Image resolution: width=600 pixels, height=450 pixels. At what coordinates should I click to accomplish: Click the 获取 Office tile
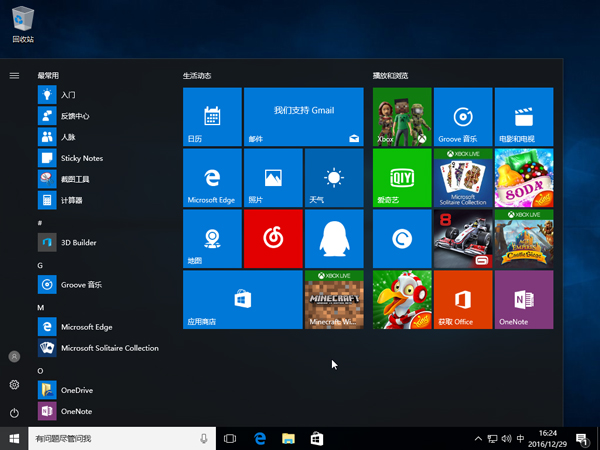point(463,299)
